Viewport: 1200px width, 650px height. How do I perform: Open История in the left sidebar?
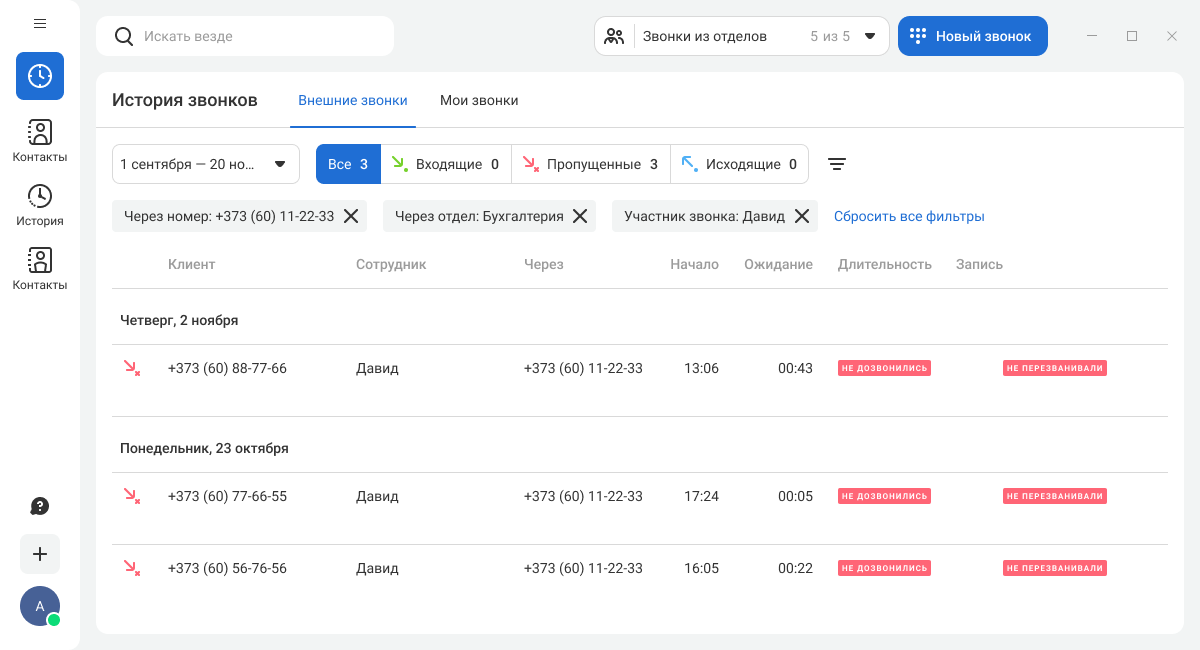tap(40, 206)
